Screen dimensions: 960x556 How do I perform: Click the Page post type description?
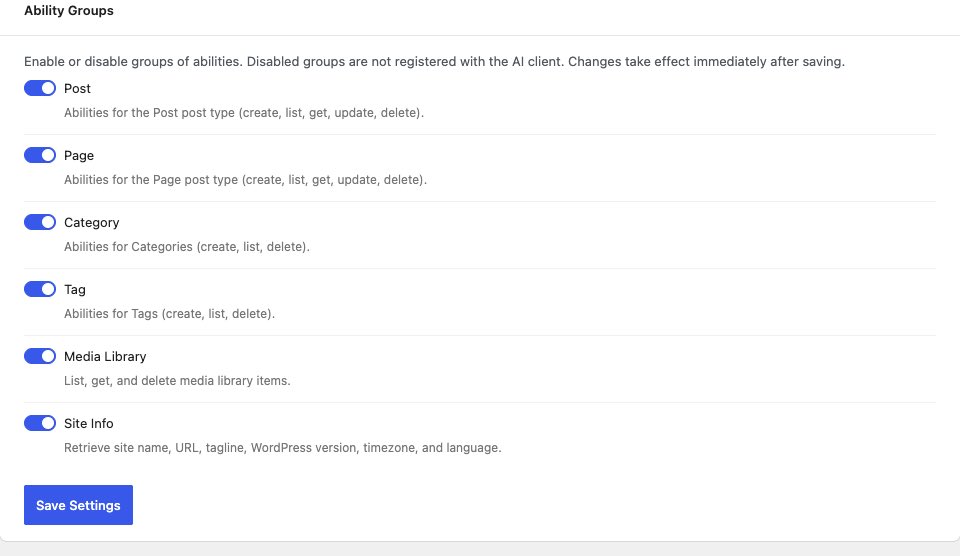[x=245, y=180]
